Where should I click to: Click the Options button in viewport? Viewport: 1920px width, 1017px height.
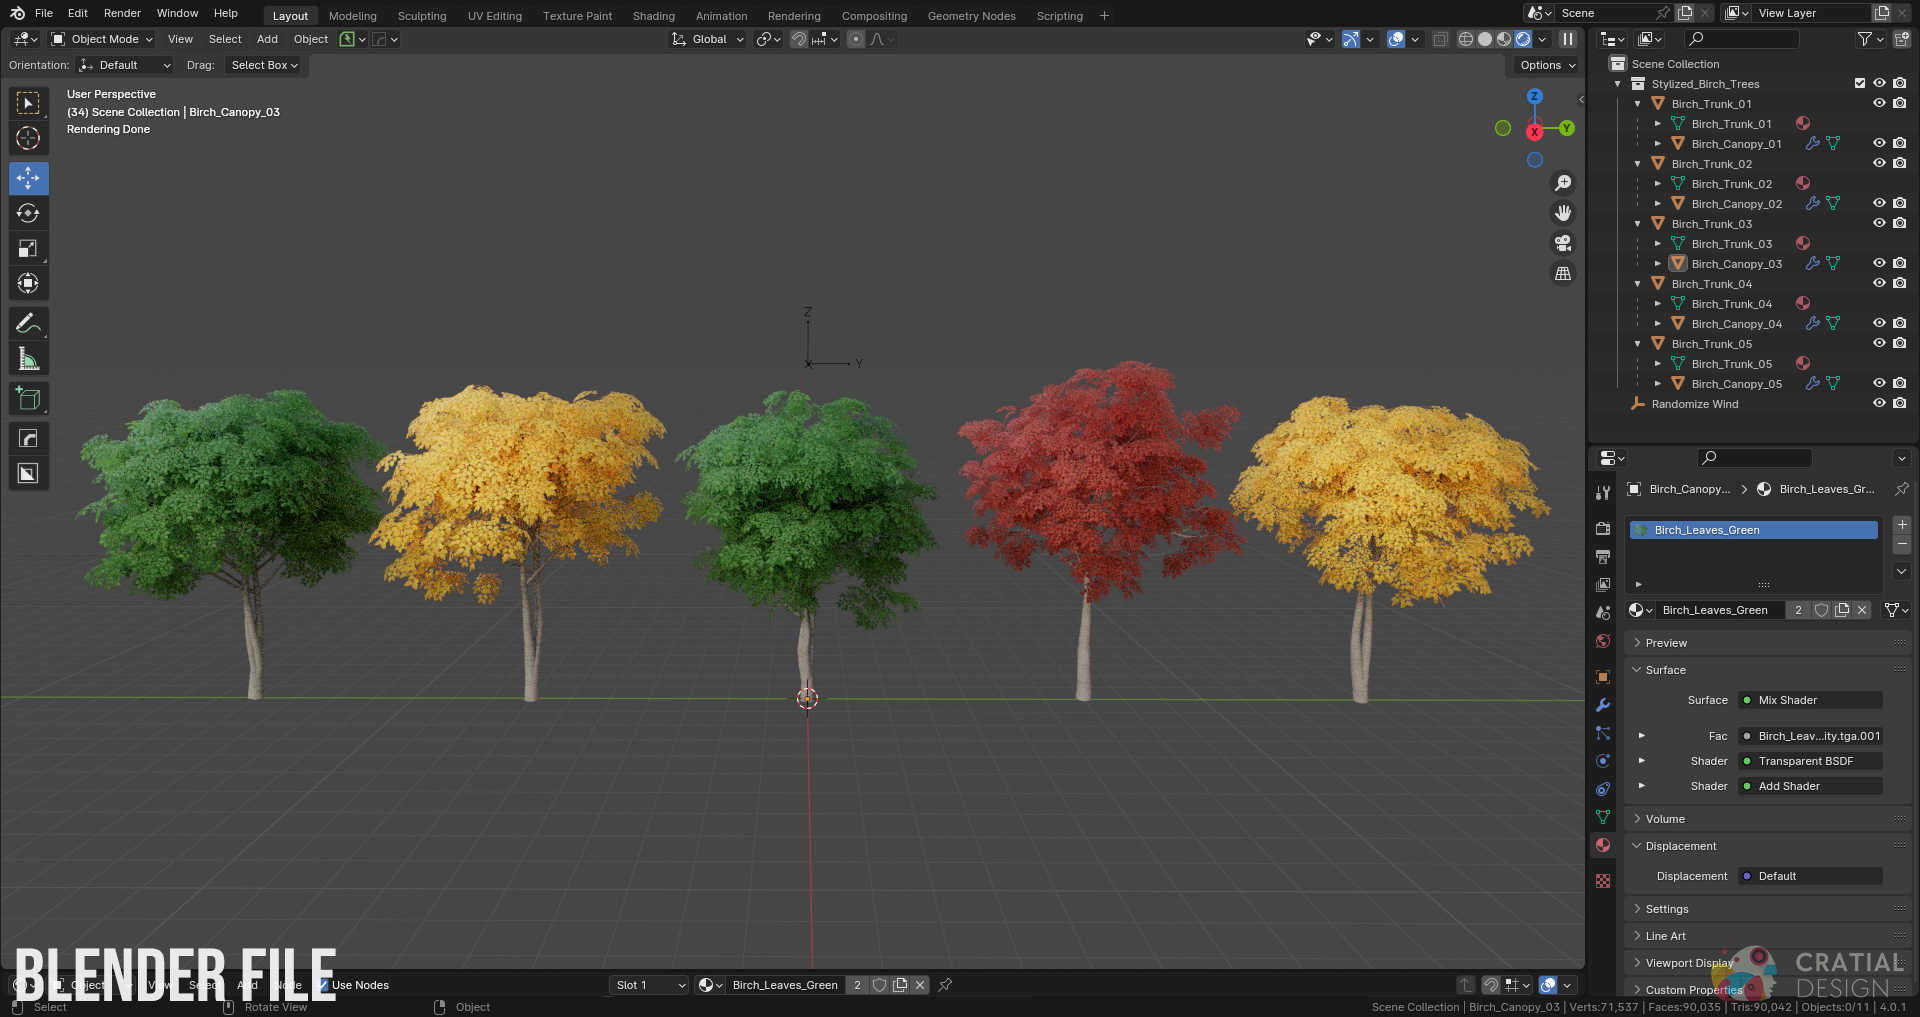pos(1546,65)
